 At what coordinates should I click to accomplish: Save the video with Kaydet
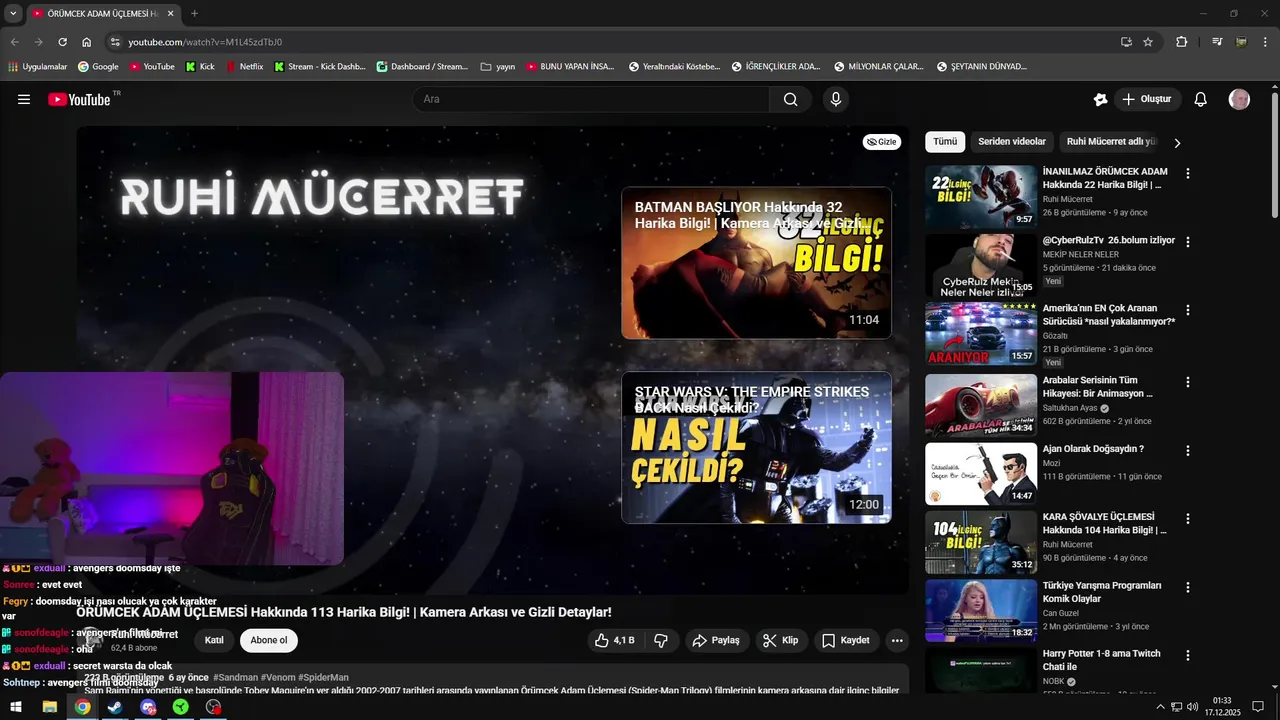(846, 640)
